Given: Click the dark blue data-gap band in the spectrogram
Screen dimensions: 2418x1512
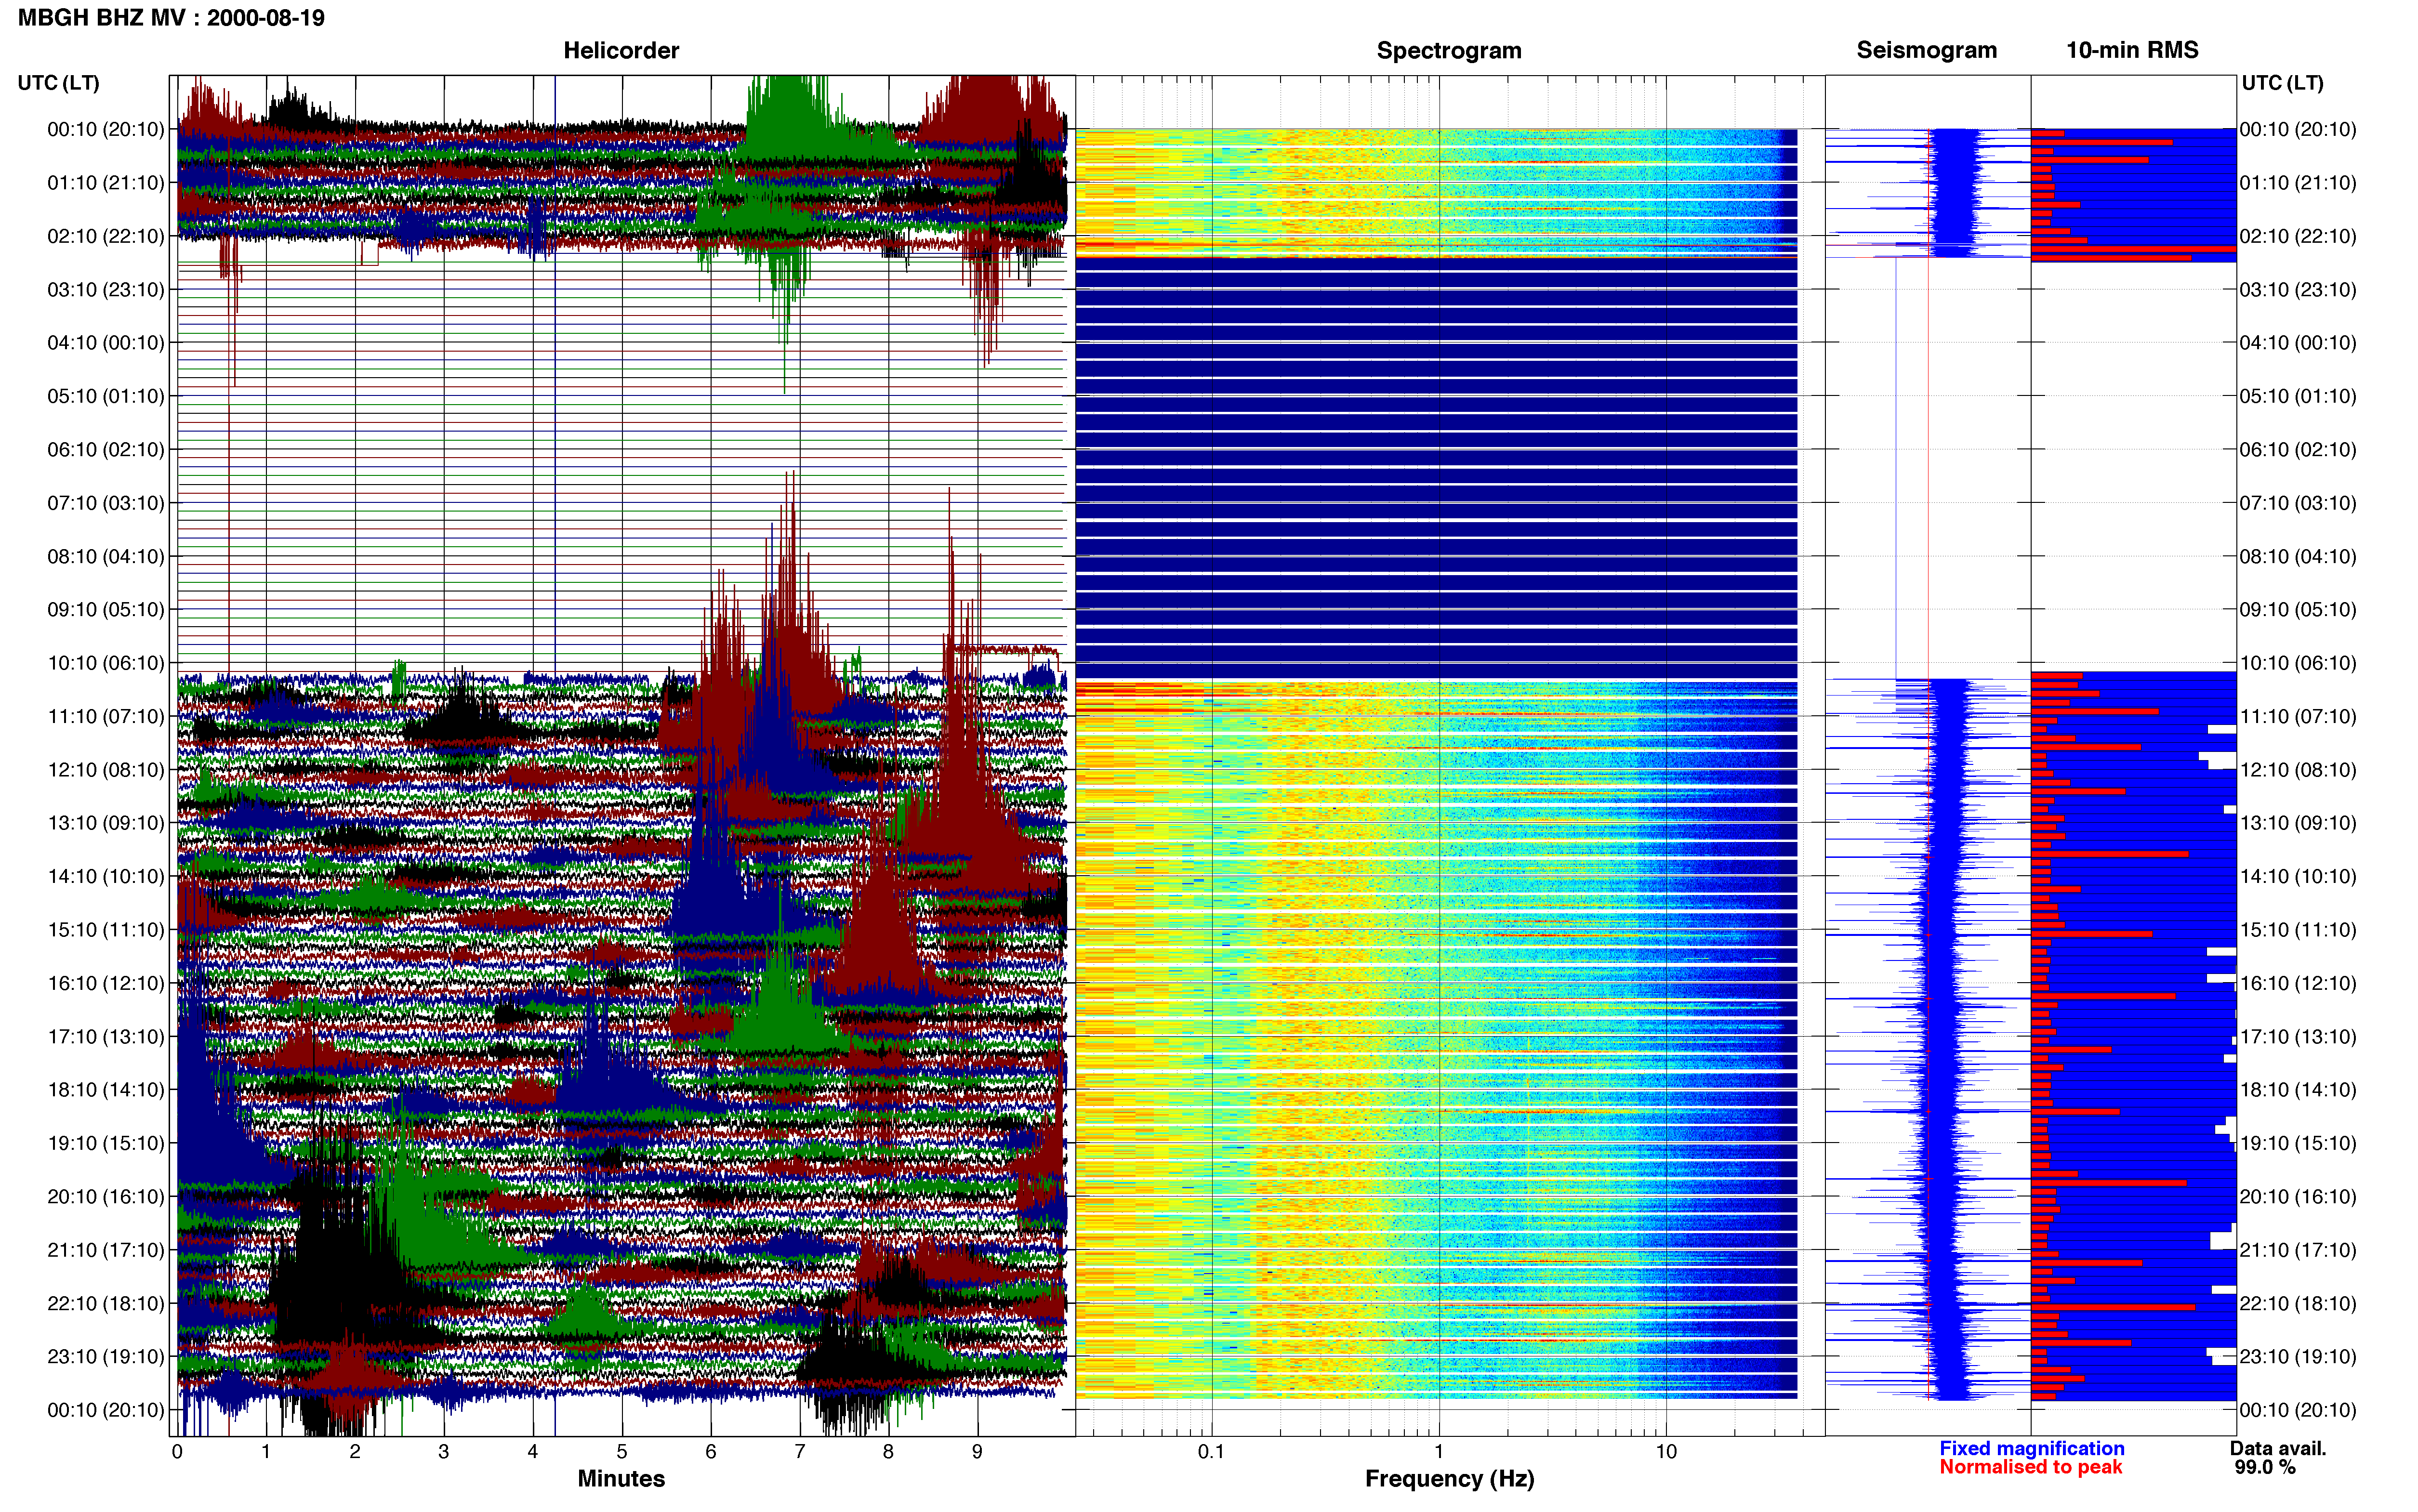Looking at the screenshot, I should [1436, 468].
